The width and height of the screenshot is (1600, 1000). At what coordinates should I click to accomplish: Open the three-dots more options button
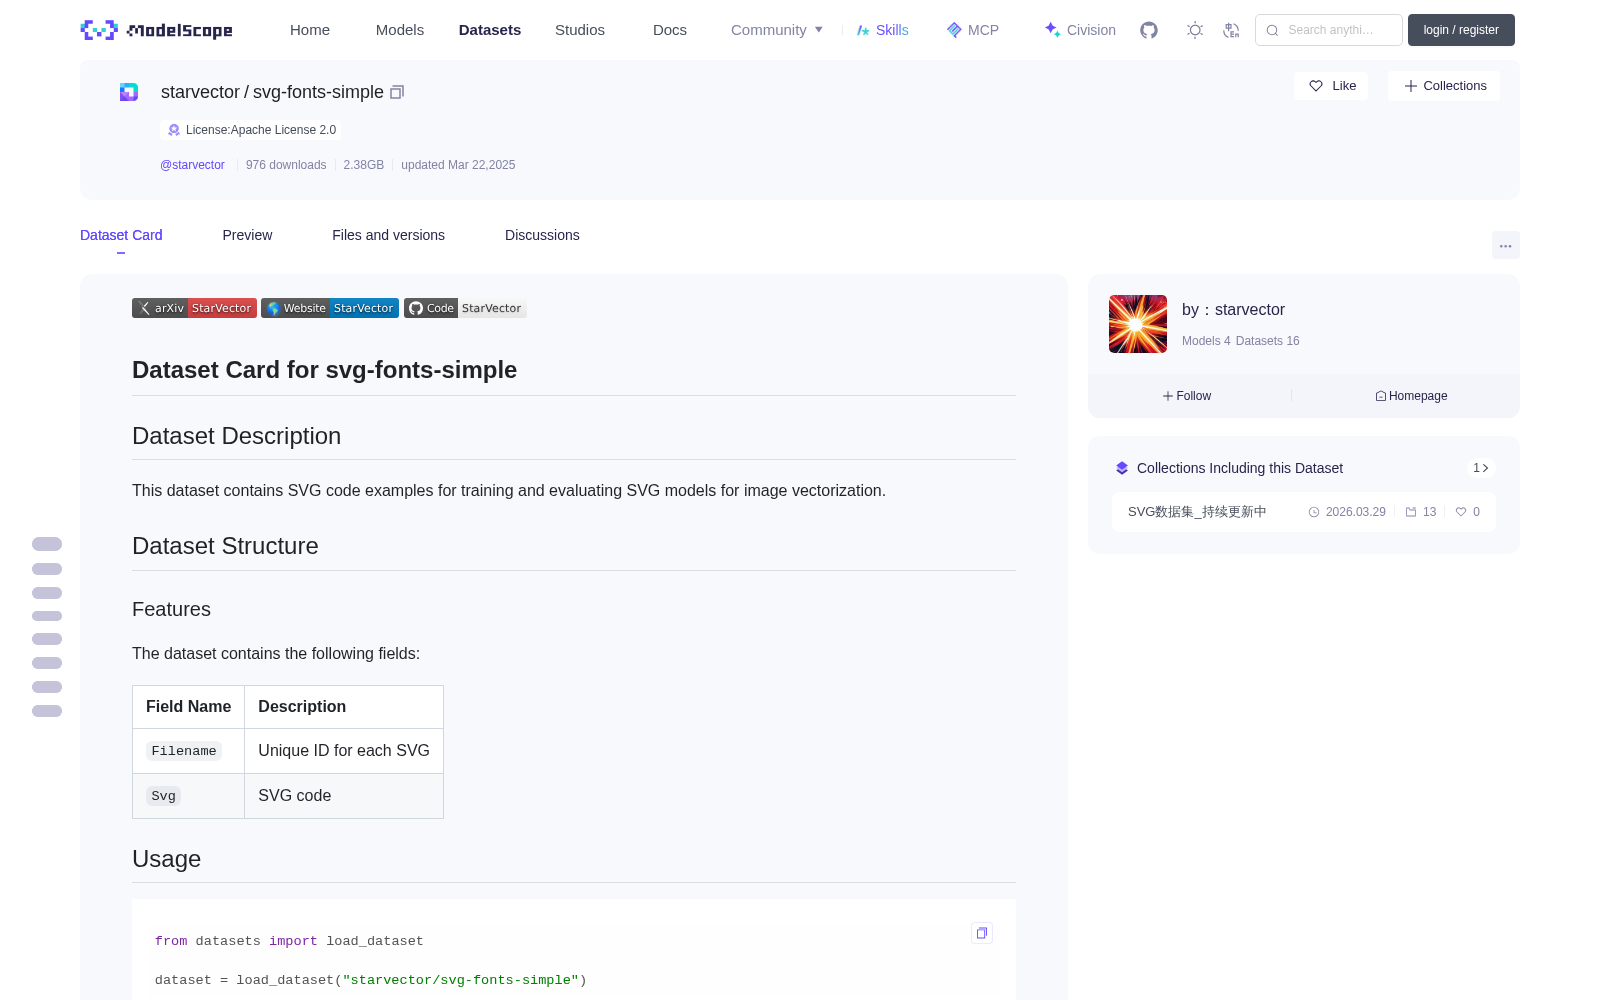1506,245
